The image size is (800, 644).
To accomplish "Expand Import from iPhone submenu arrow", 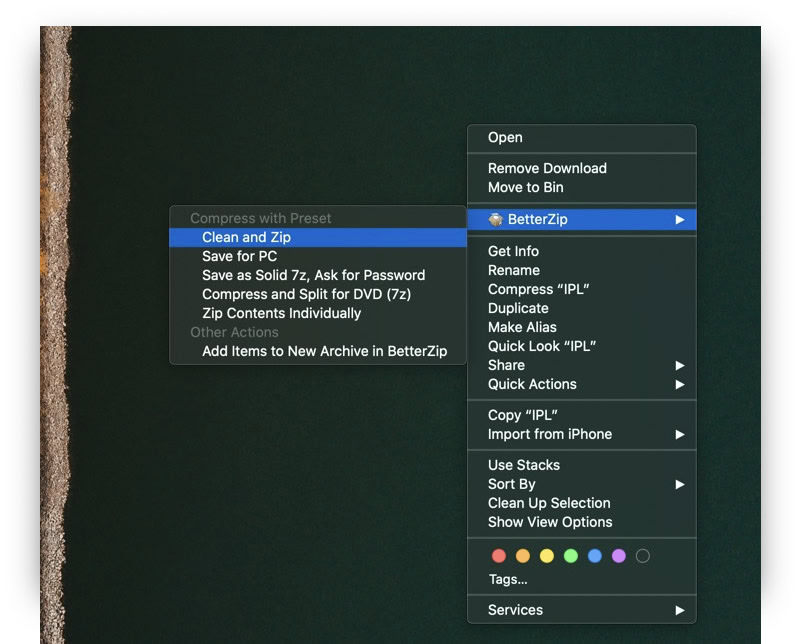I will [680, 434].
